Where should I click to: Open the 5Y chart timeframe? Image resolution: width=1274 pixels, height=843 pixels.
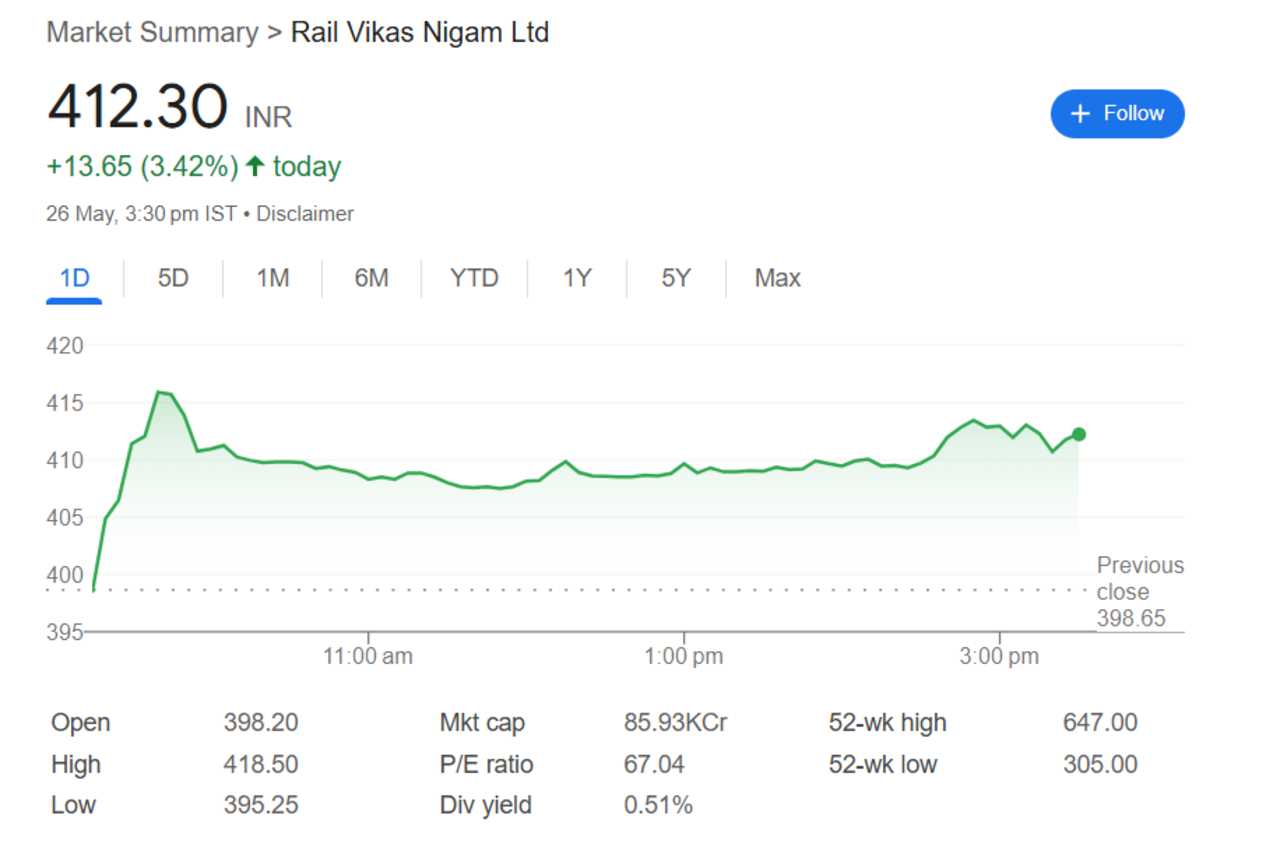pos(674,278)
